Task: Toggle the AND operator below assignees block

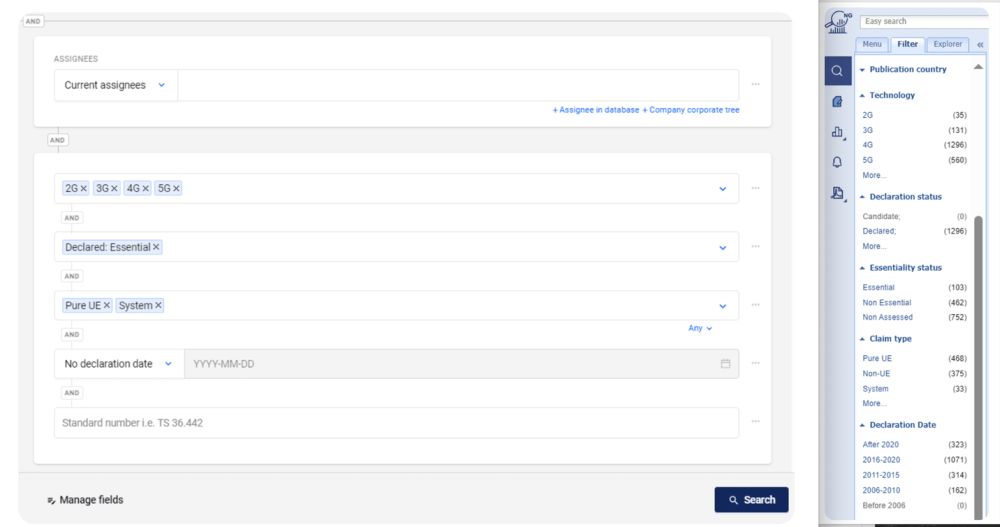Action: (58, 140)
